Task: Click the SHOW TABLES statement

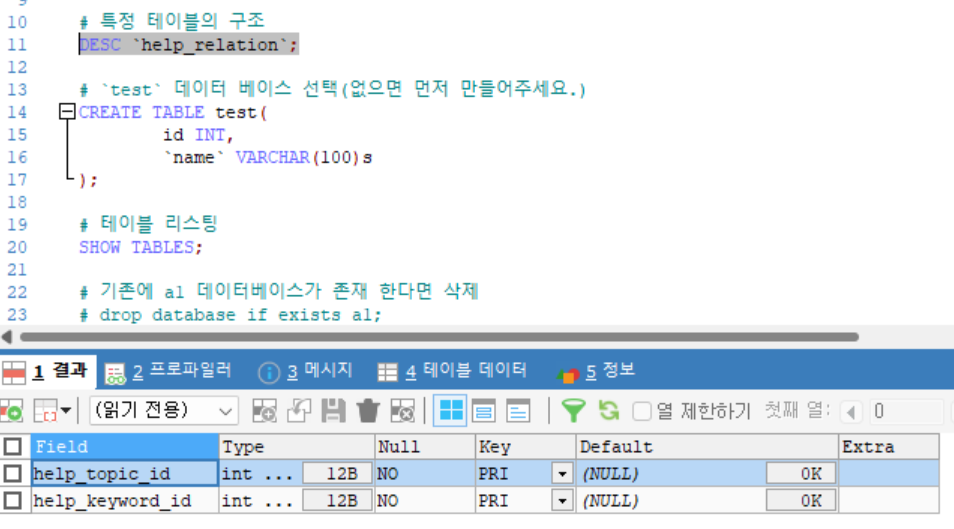Action: point(140,247)
